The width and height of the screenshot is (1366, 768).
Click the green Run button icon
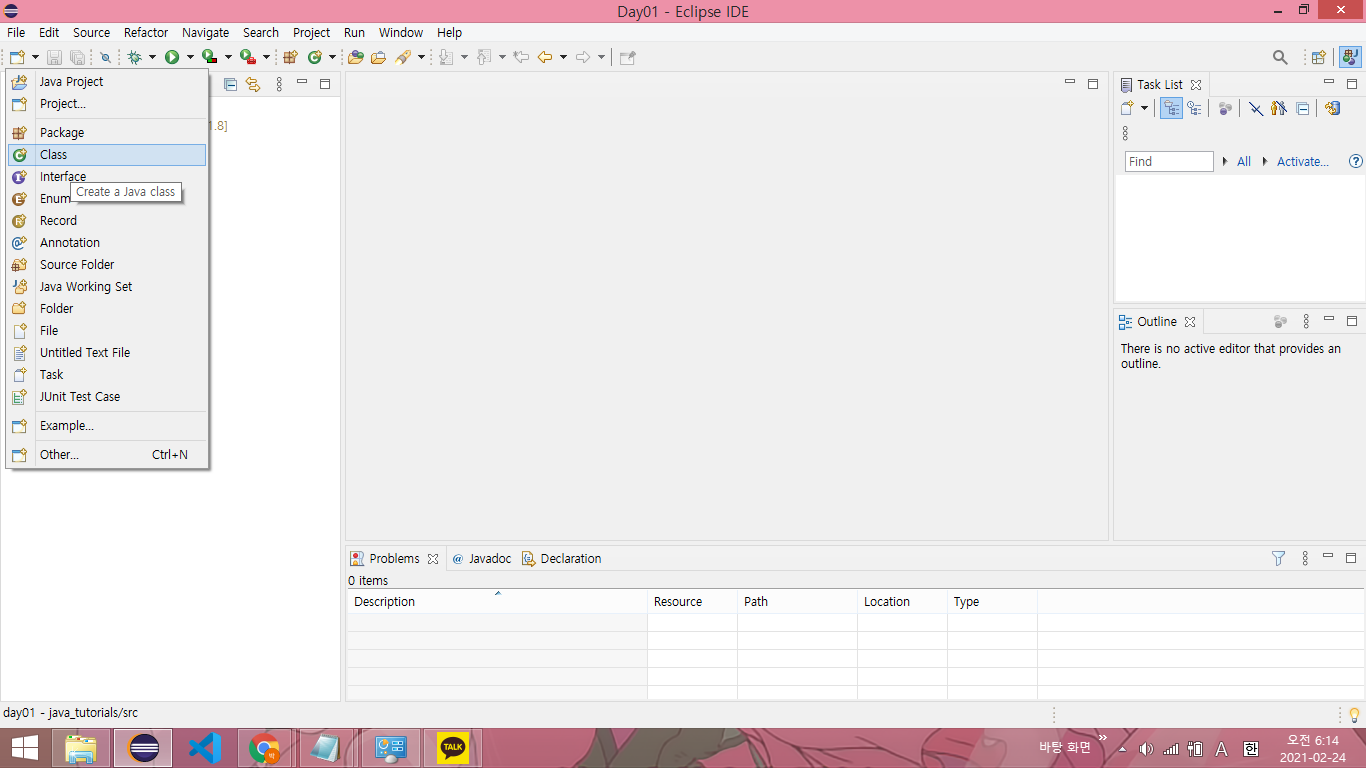tap(172, 57)
